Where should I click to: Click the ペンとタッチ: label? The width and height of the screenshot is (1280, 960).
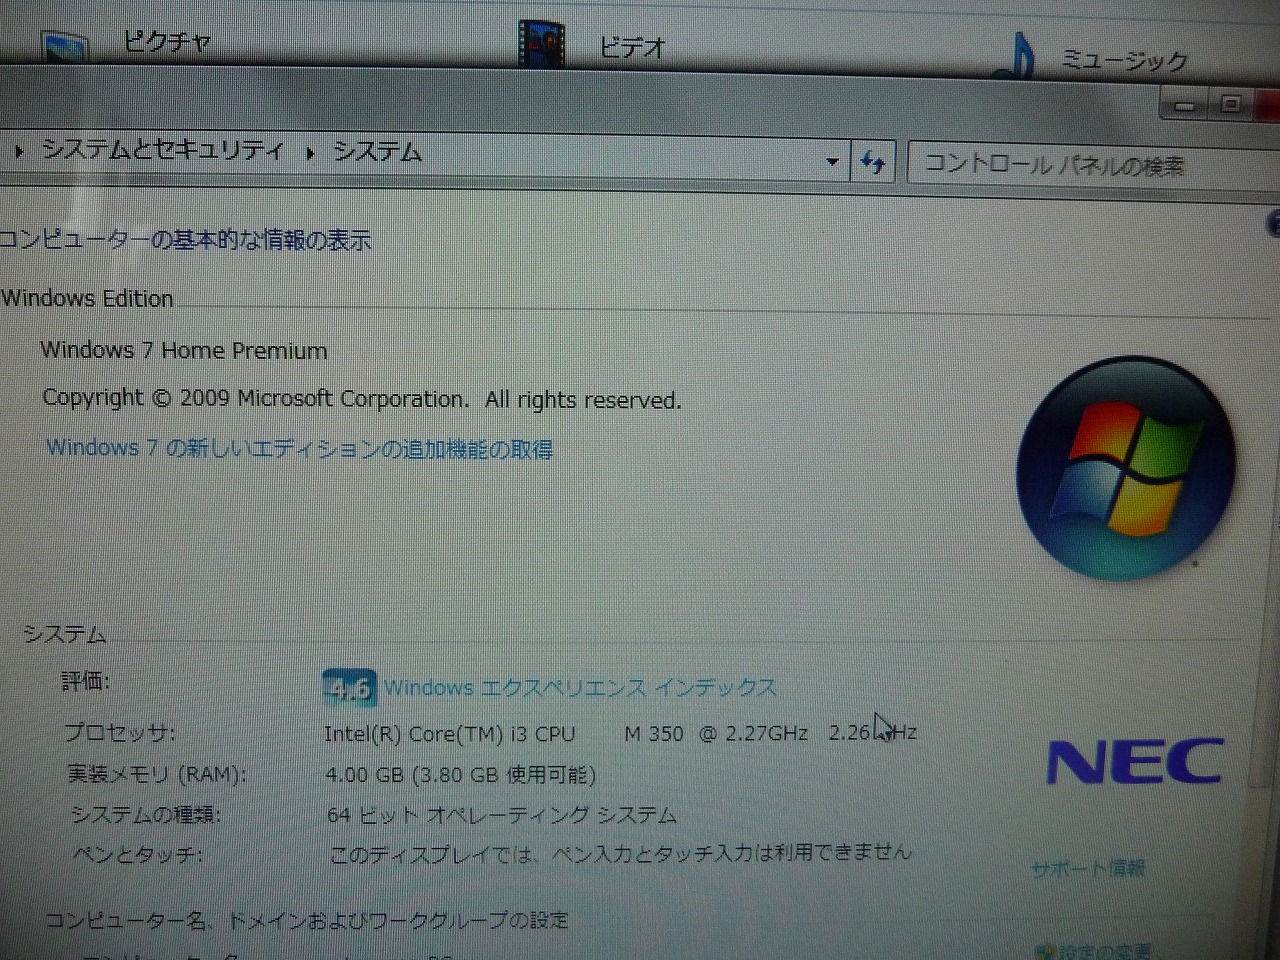[x=138, y=855]
